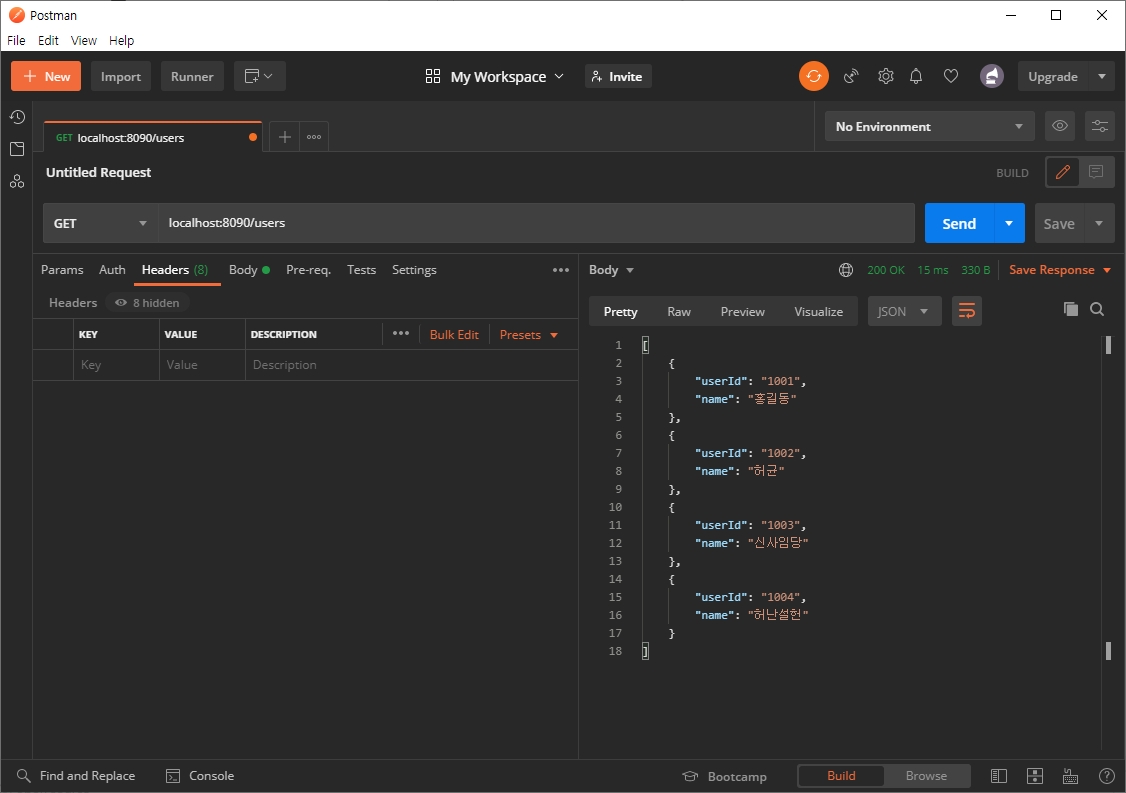This screenshot has width=1126, height=793.
Task: Open headers table column options ellipsis
Action: point(401,333)
